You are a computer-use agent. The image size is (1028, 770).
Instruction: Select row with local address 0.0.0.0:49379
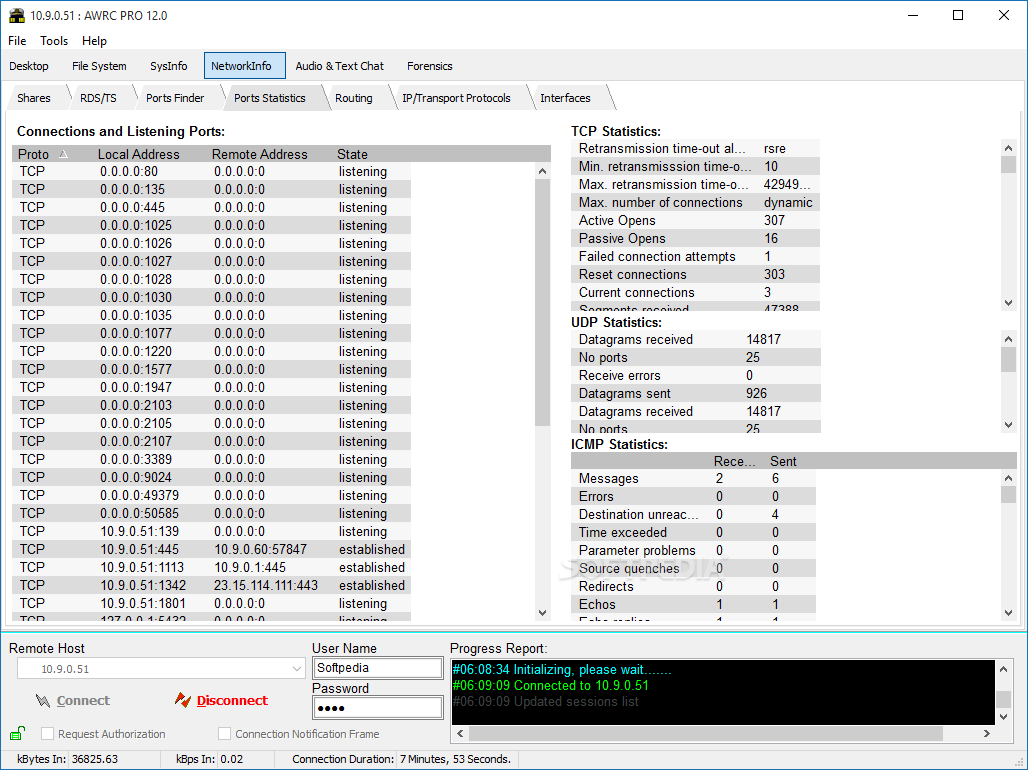point(212,495)
